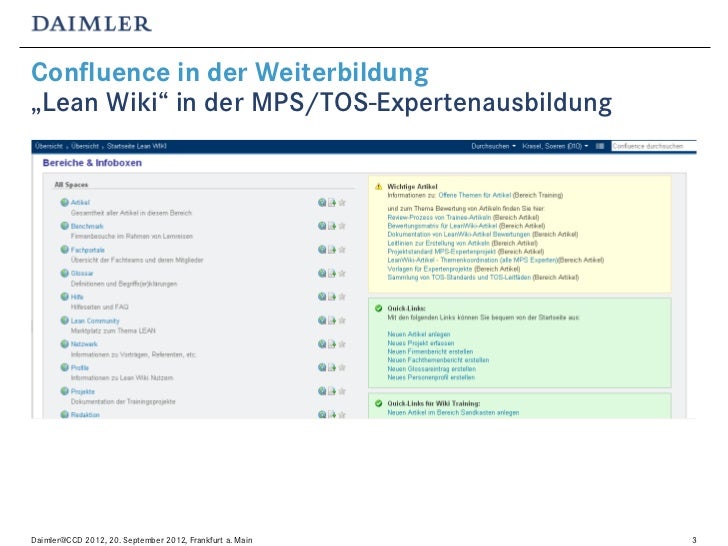Click add-page icon in the Projekte row
This screenshot has width=728, height=546.
pyautogui.click(x=332, y=391)
